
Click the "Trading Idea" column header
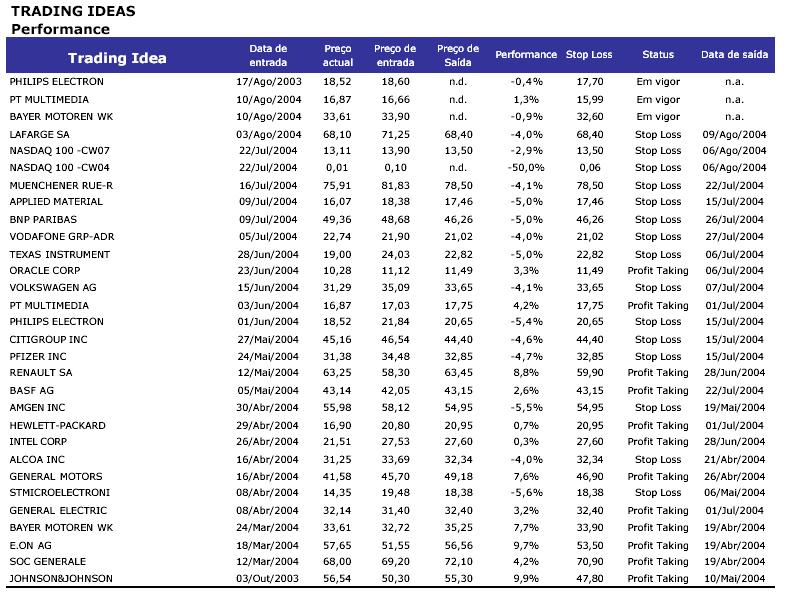pos(116,58)
